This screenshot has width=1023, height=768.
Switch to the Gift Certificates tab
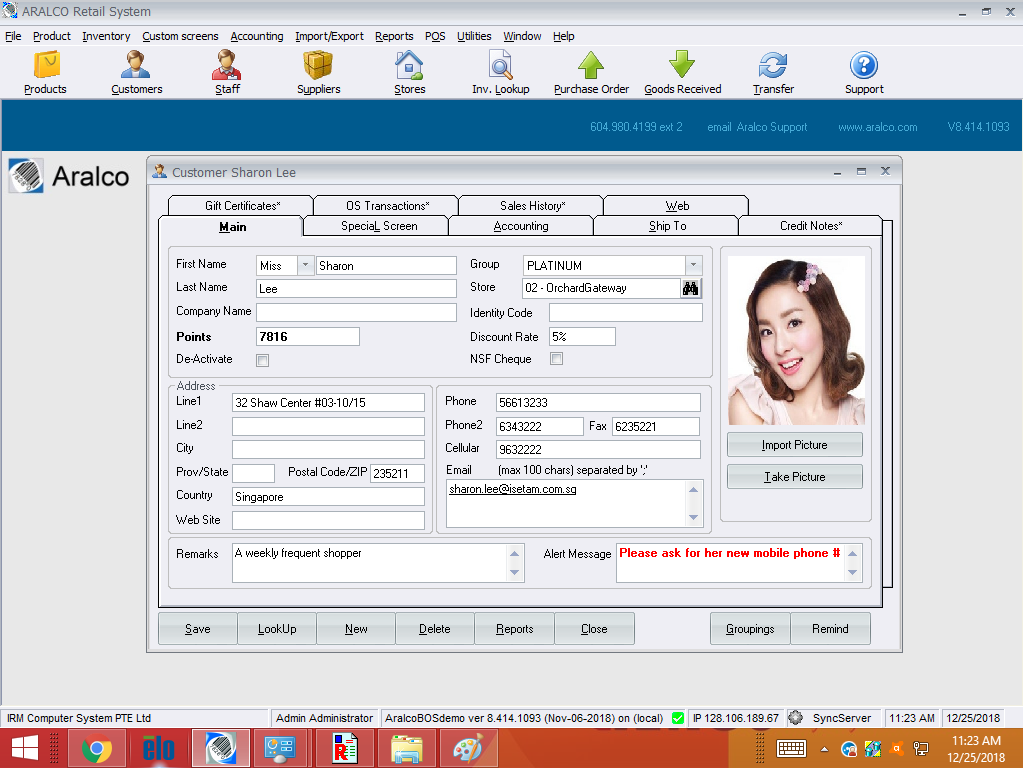(x=242, y=206)
